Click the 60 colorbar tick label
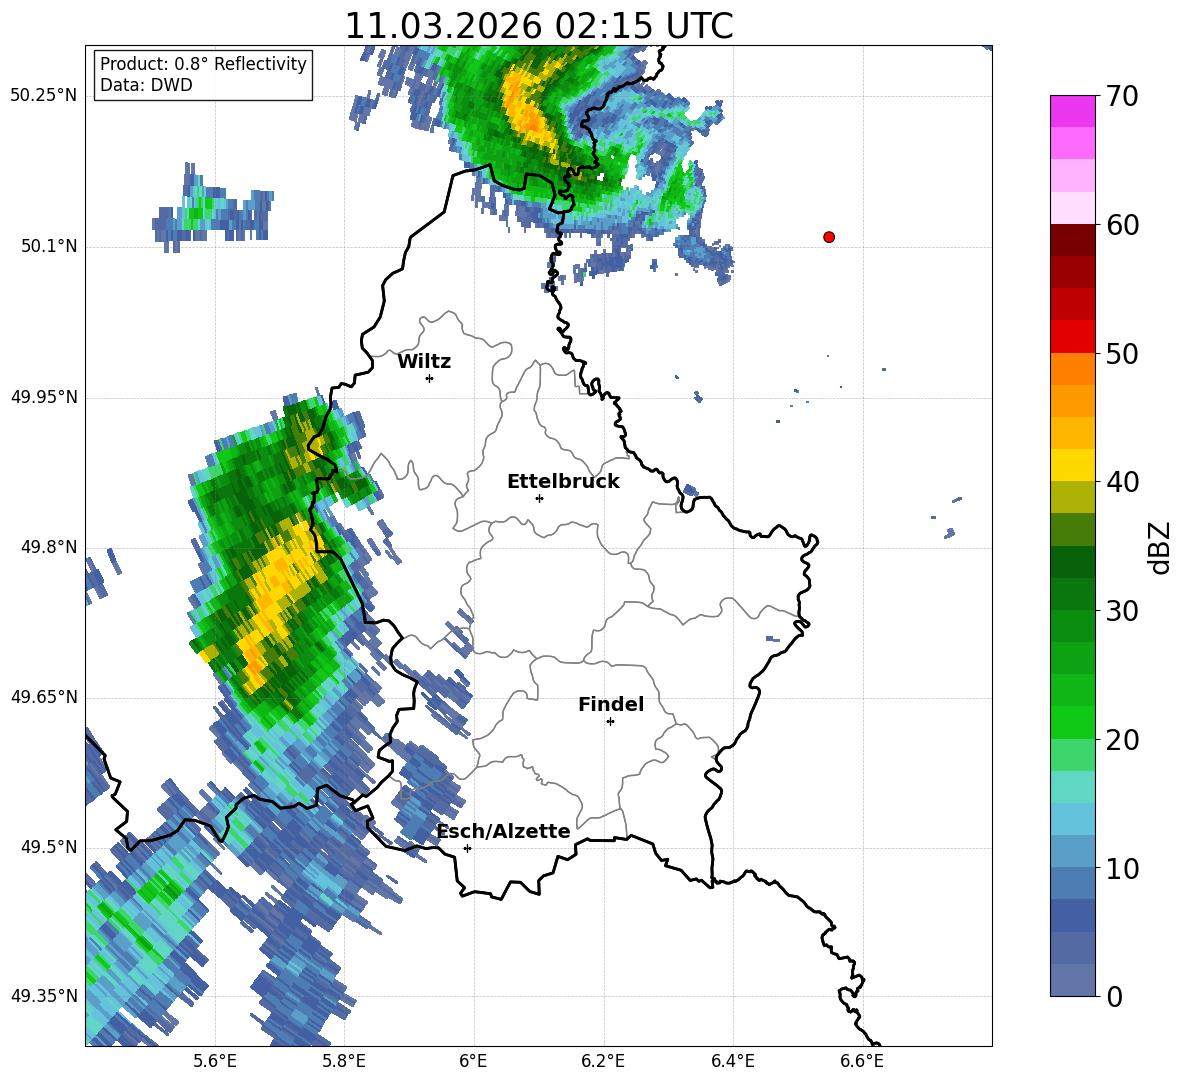The image size is (1184, 1081). [x=1122, y=225]
